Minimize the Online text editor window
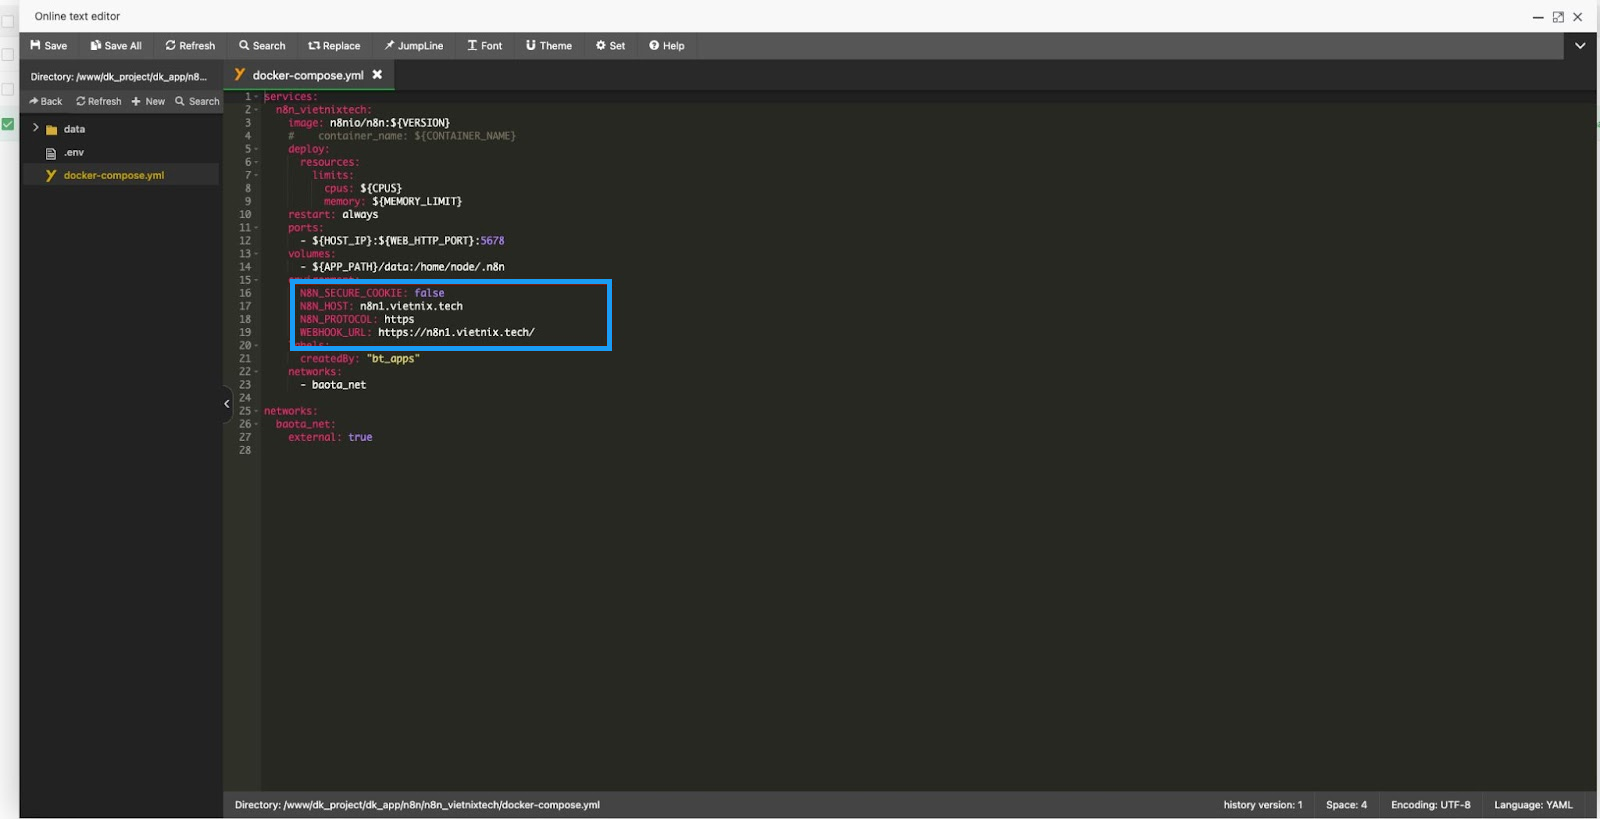The image size is (1600, 819). pos(1538,17)
